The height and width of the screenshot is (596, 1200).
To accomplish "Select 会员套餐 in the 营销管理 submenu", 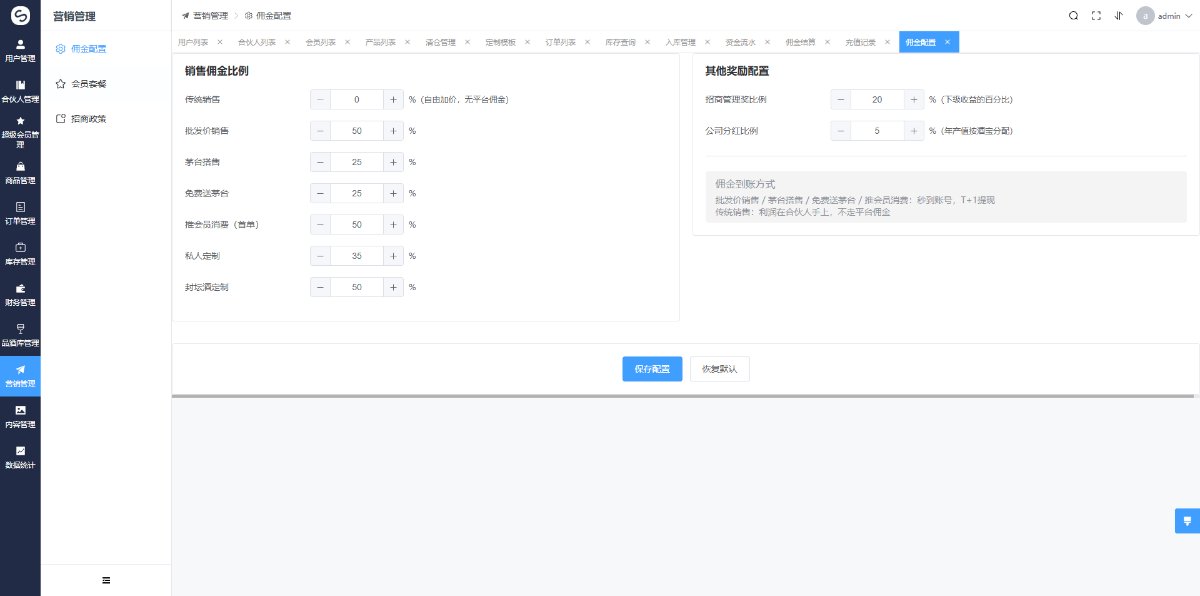I will [x=106, y=83].
